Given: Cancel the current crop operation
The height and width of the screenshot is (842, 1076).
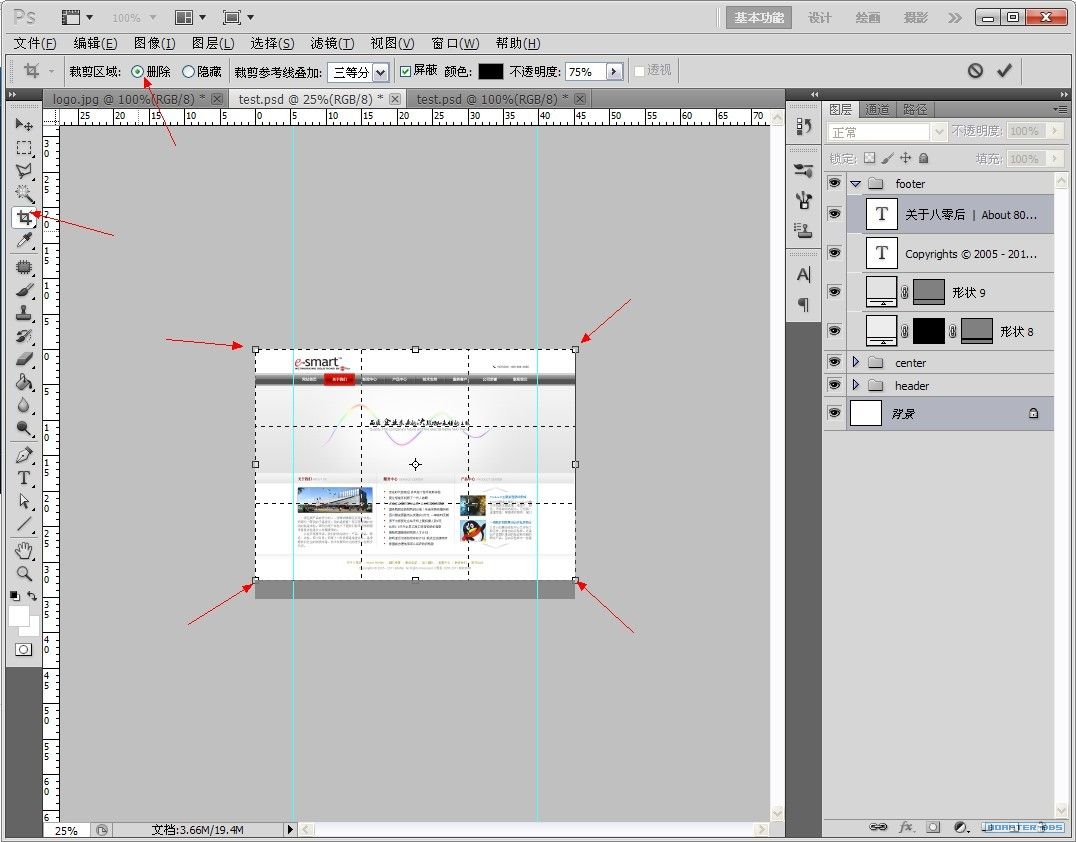Looking at the screenshot, I should pyautogui.click(x=975, y=71).
